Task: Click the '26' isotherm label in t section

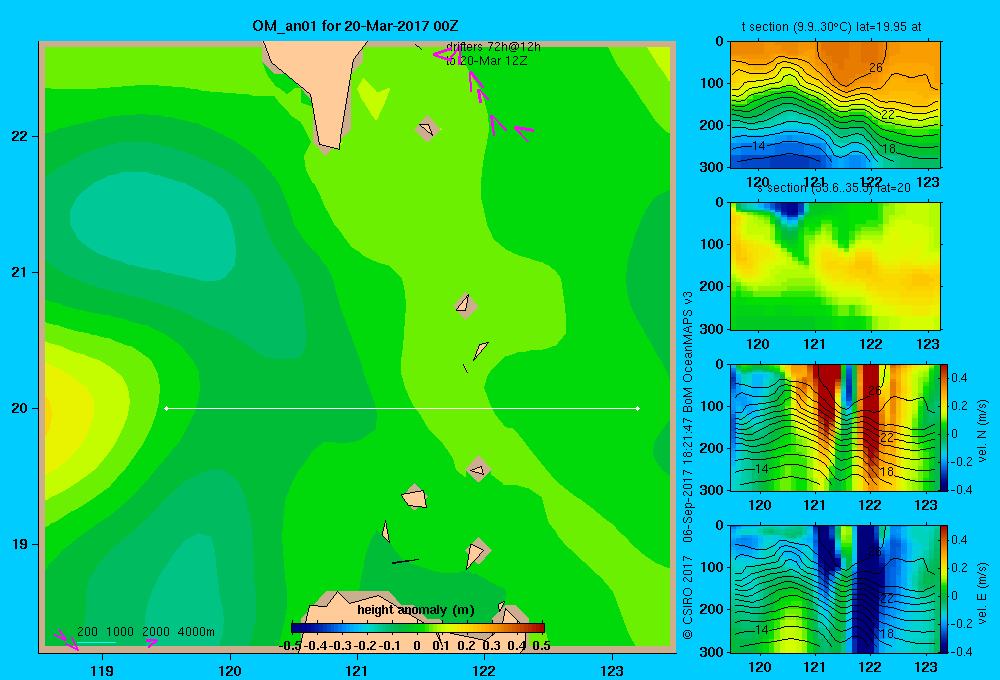Action: tap(876, 68)
